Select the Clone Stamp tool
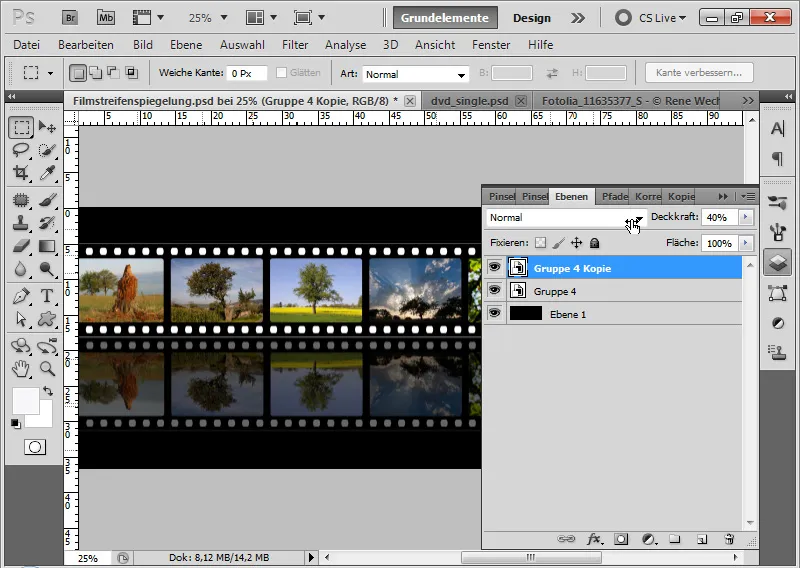 [x=21, y=223]
